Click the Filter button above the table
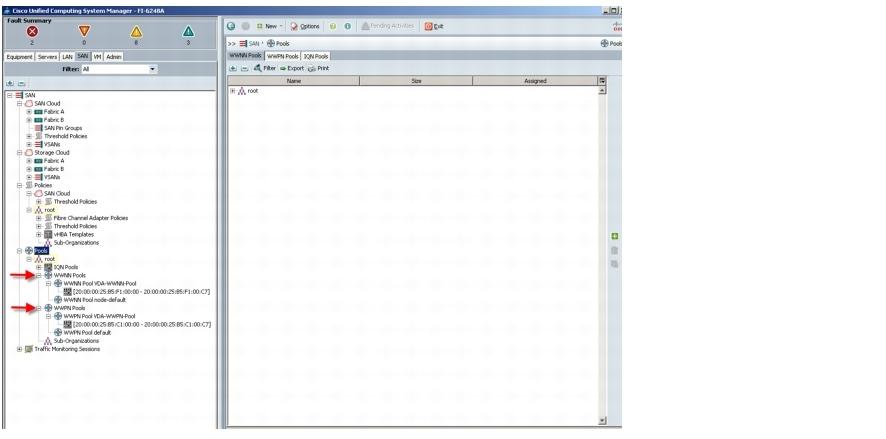This screenshot has width=886, height=439. (264, 68)
